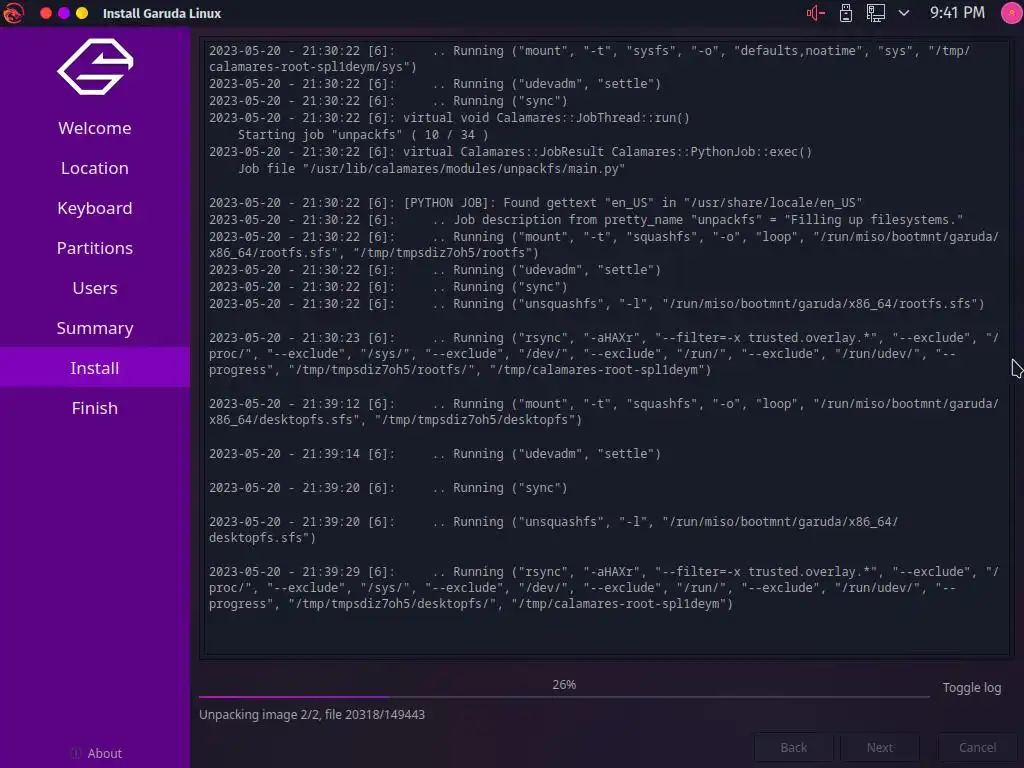
Task: Click the purple window button in title bar
Action: tap(64, 13)
